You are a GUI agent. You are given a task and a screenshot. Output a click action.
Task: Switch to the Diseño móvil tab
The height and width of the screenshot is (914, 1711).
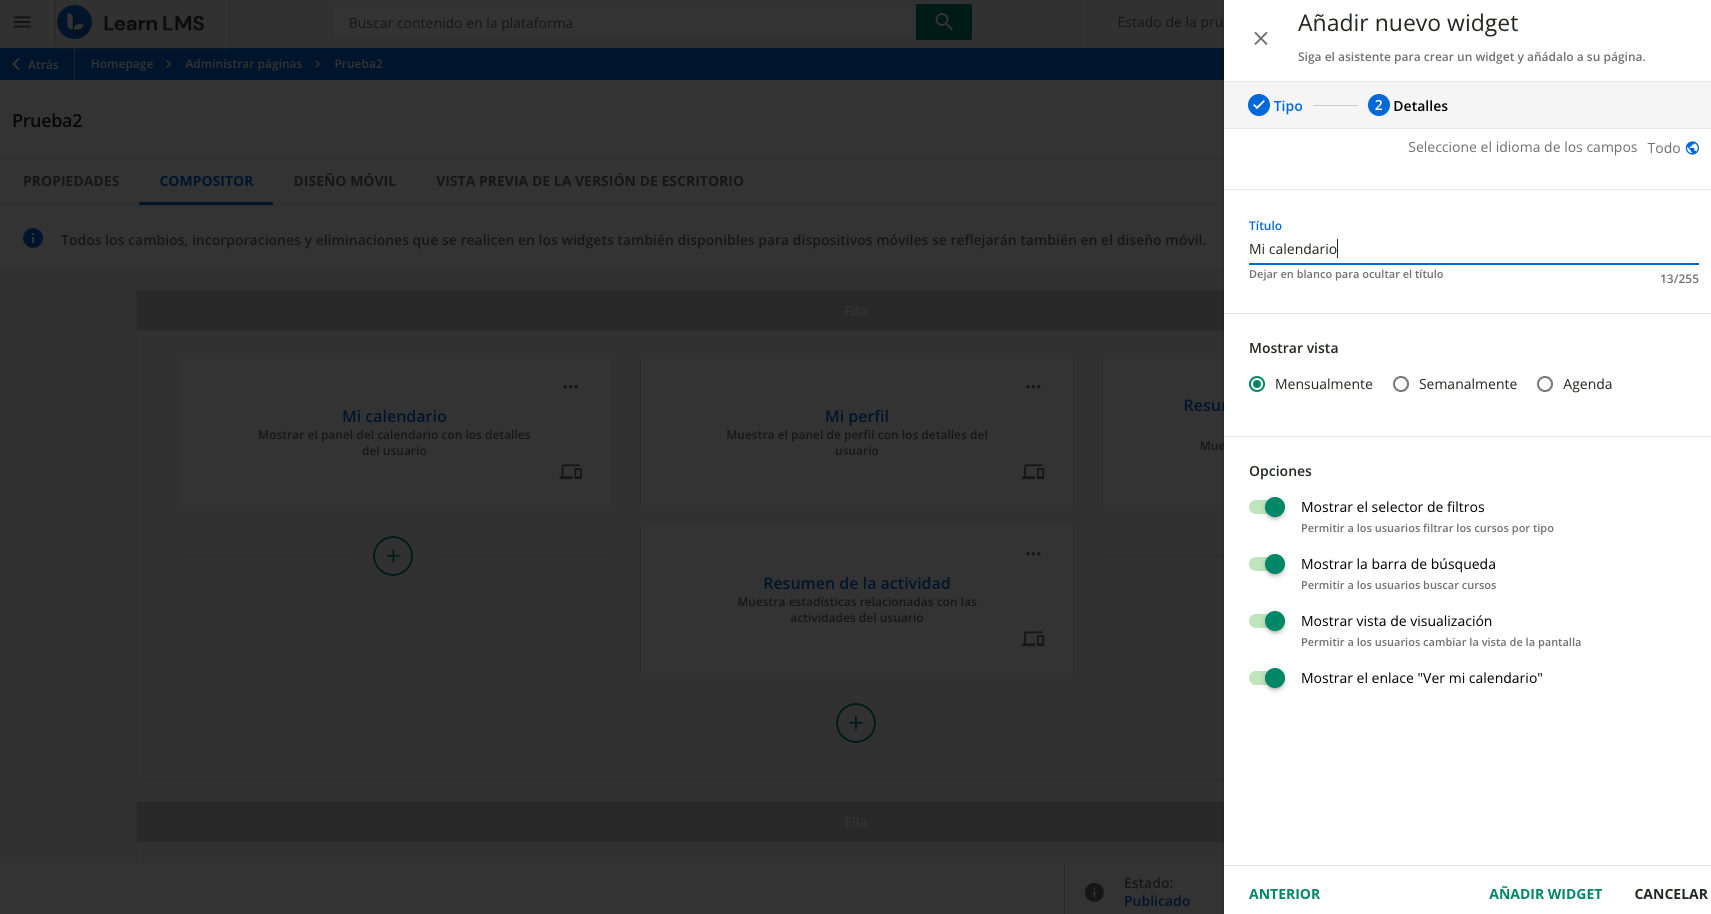[344, 181]
